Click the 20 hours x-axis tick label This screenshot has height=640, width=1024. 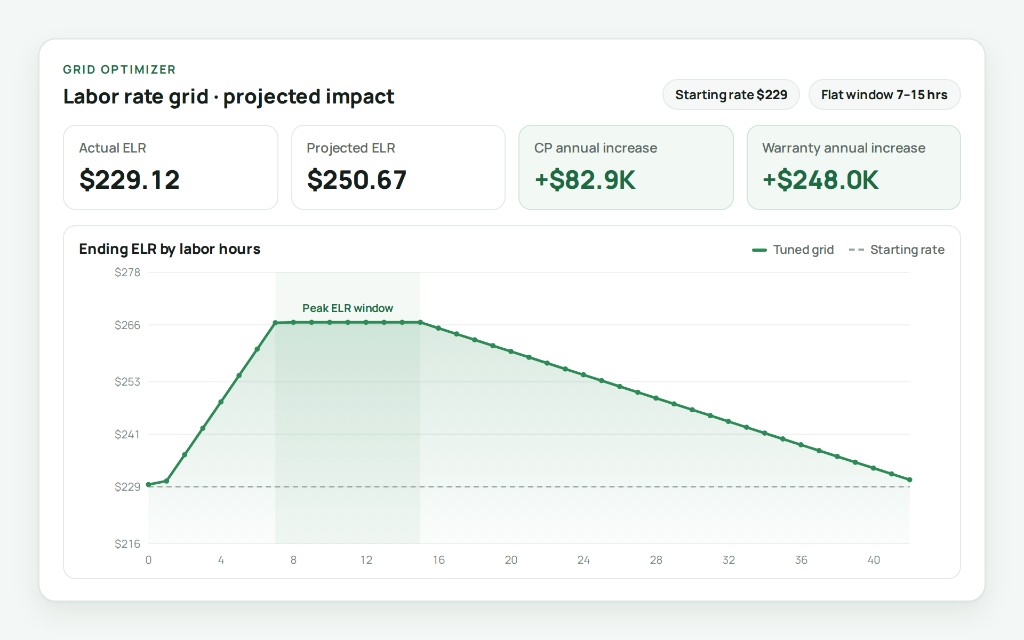coord(511,560)
